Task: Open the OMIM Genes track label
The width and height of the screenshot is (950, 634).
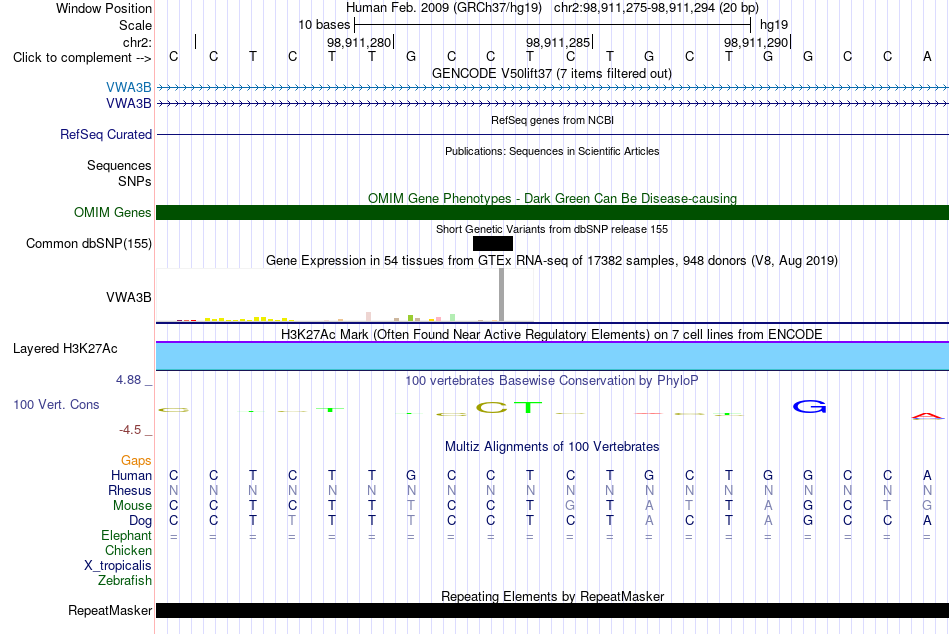Action: [x=113, y=212]
